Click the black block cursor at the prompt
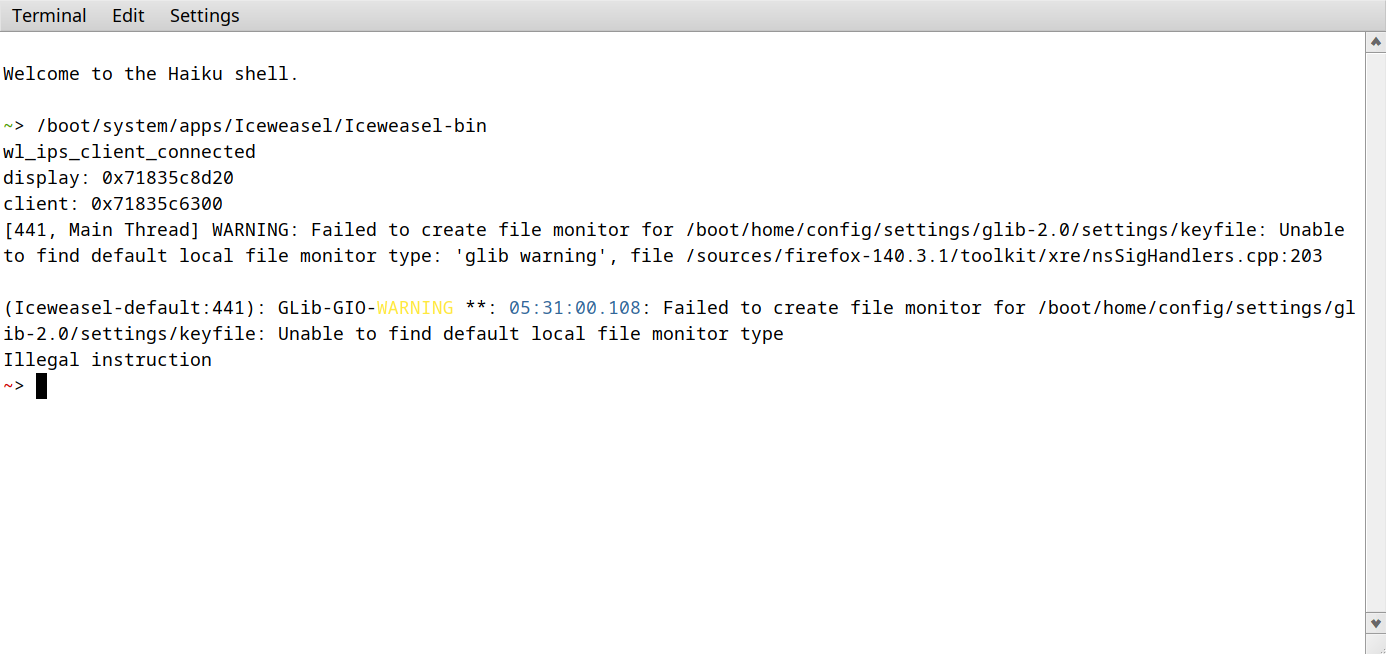This screenshot has width=1386, height=654. (x=41, y=386)
